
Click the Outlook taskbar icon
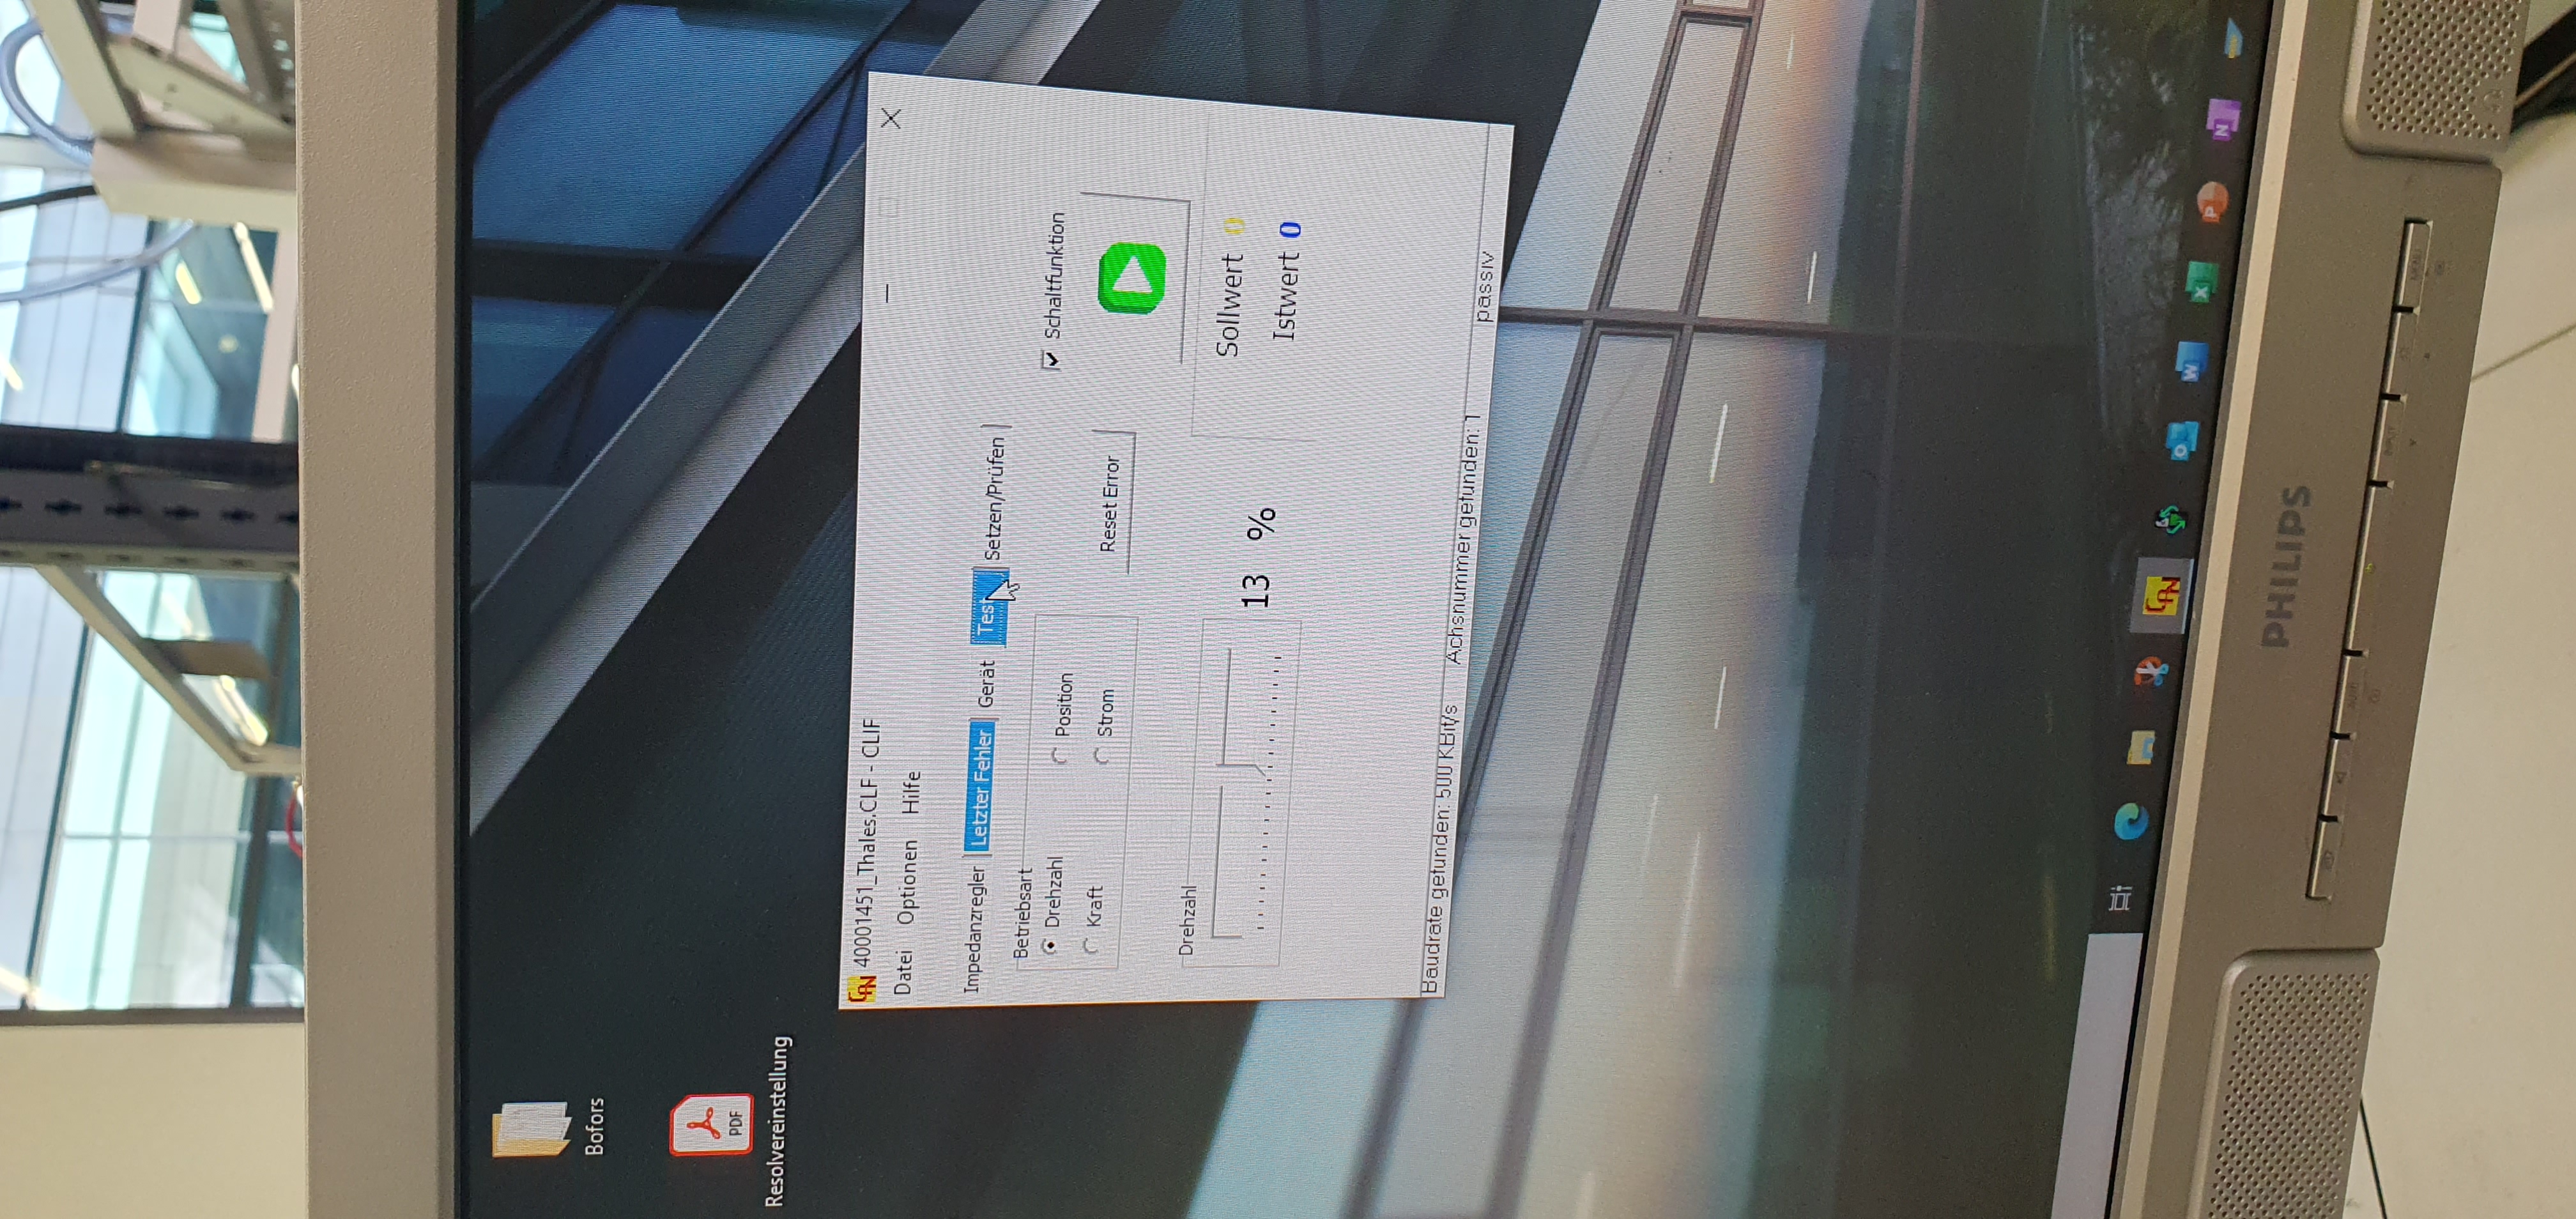pos(2183,440)
